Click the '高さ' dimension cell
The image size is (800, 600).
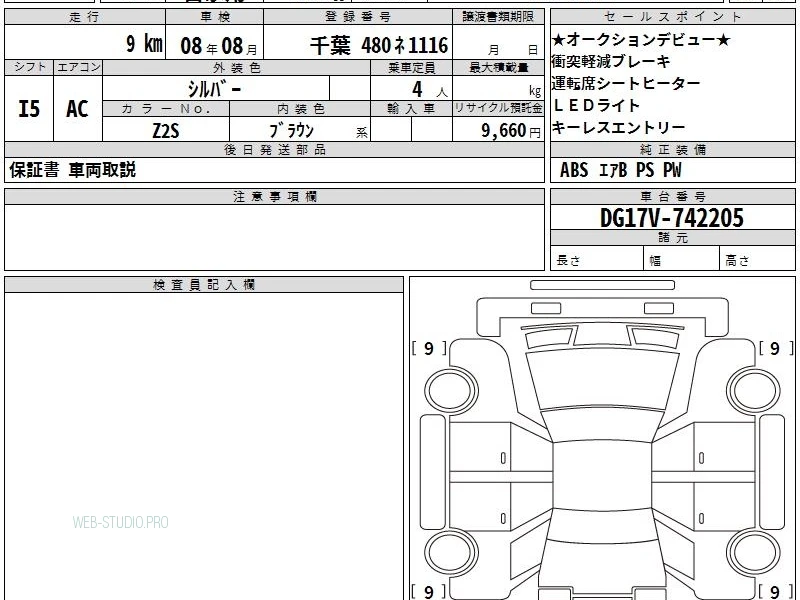click(758, 258)
